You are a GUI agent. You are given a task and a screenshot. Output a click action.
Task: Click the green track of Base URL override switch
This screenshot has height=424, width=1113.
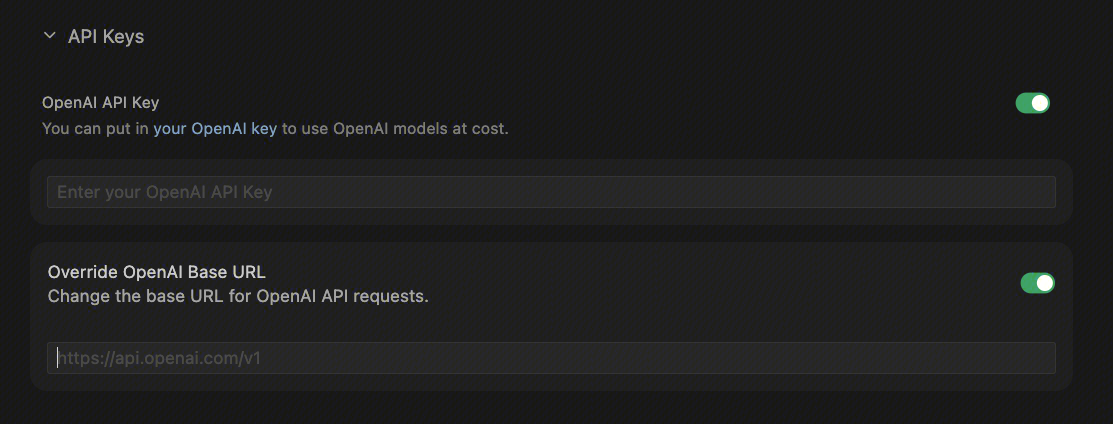point(1029,284)
